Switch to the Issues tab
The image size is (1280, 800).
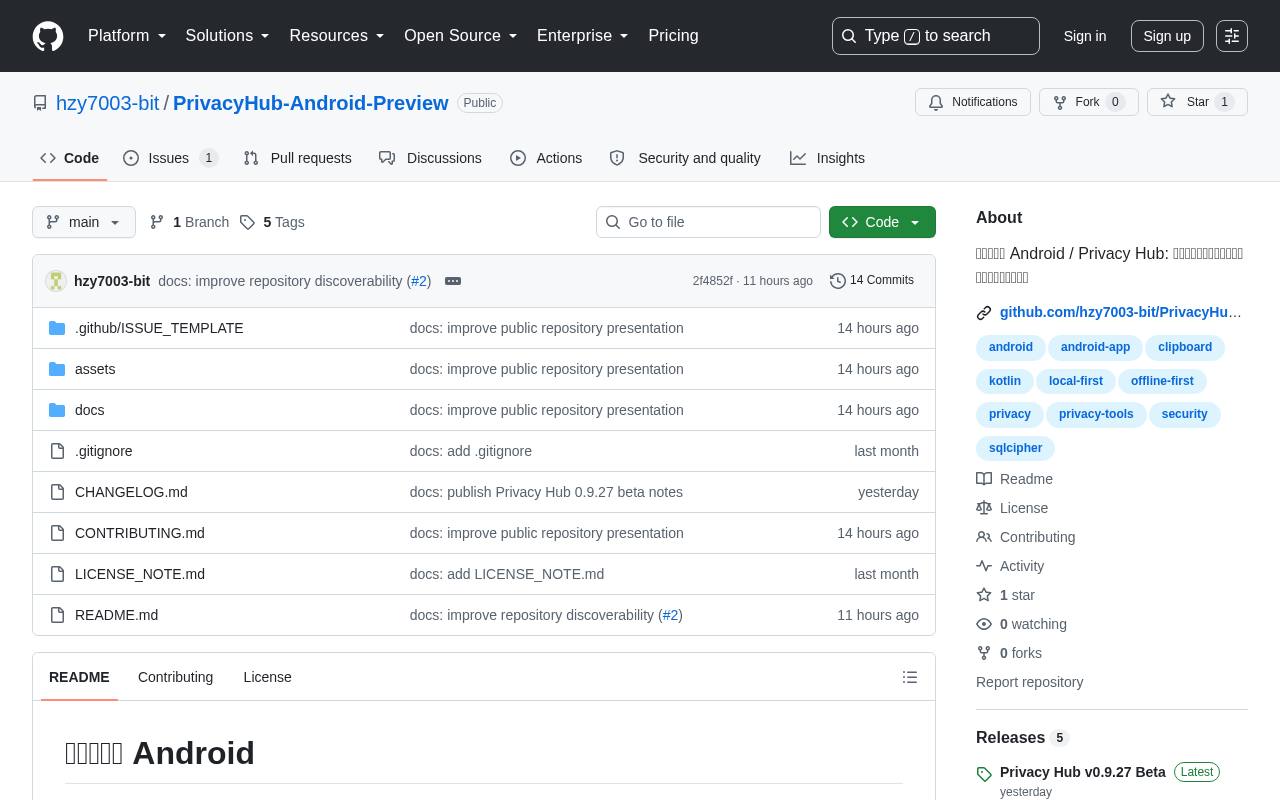(171, 158)
